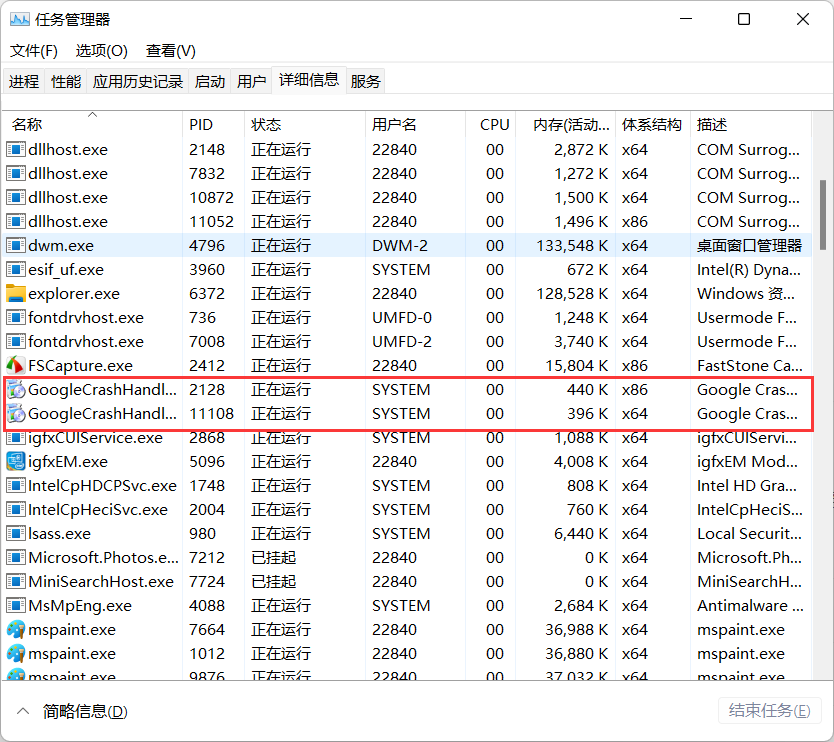Image resolution: width=834 pixels, height=742 pixels.
Task: Click the Local Securit... description cell
Action: (749, 533)
